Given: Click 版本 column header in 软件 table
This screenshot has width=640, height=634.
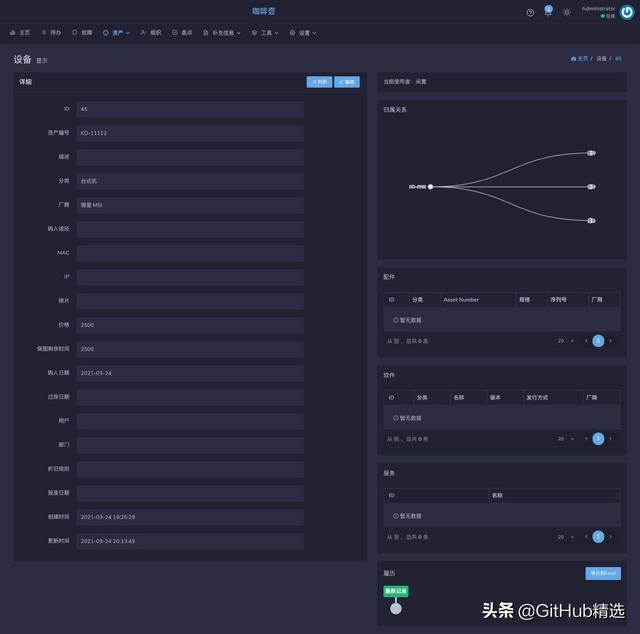Looking at the screenshot, I should pyautogui.click(x=495, y=398).
